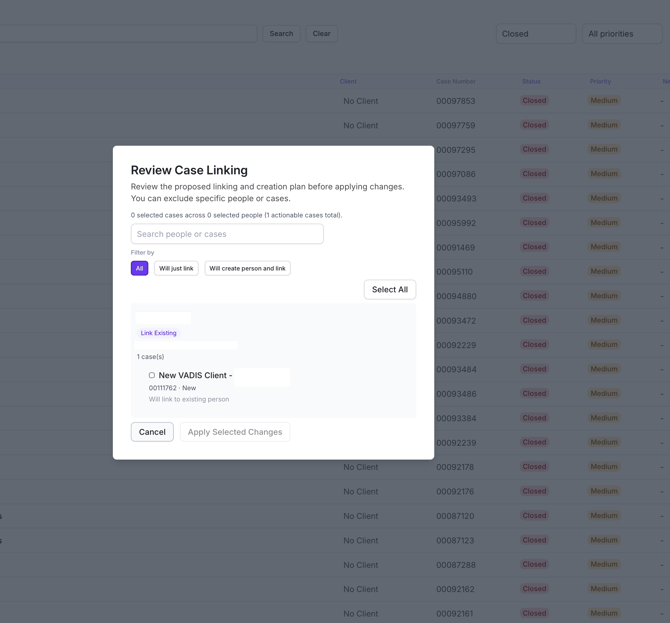Viewport: 670px width, 623px height.
Task: Click case number 00093384
Action: (x=456, y=418)
